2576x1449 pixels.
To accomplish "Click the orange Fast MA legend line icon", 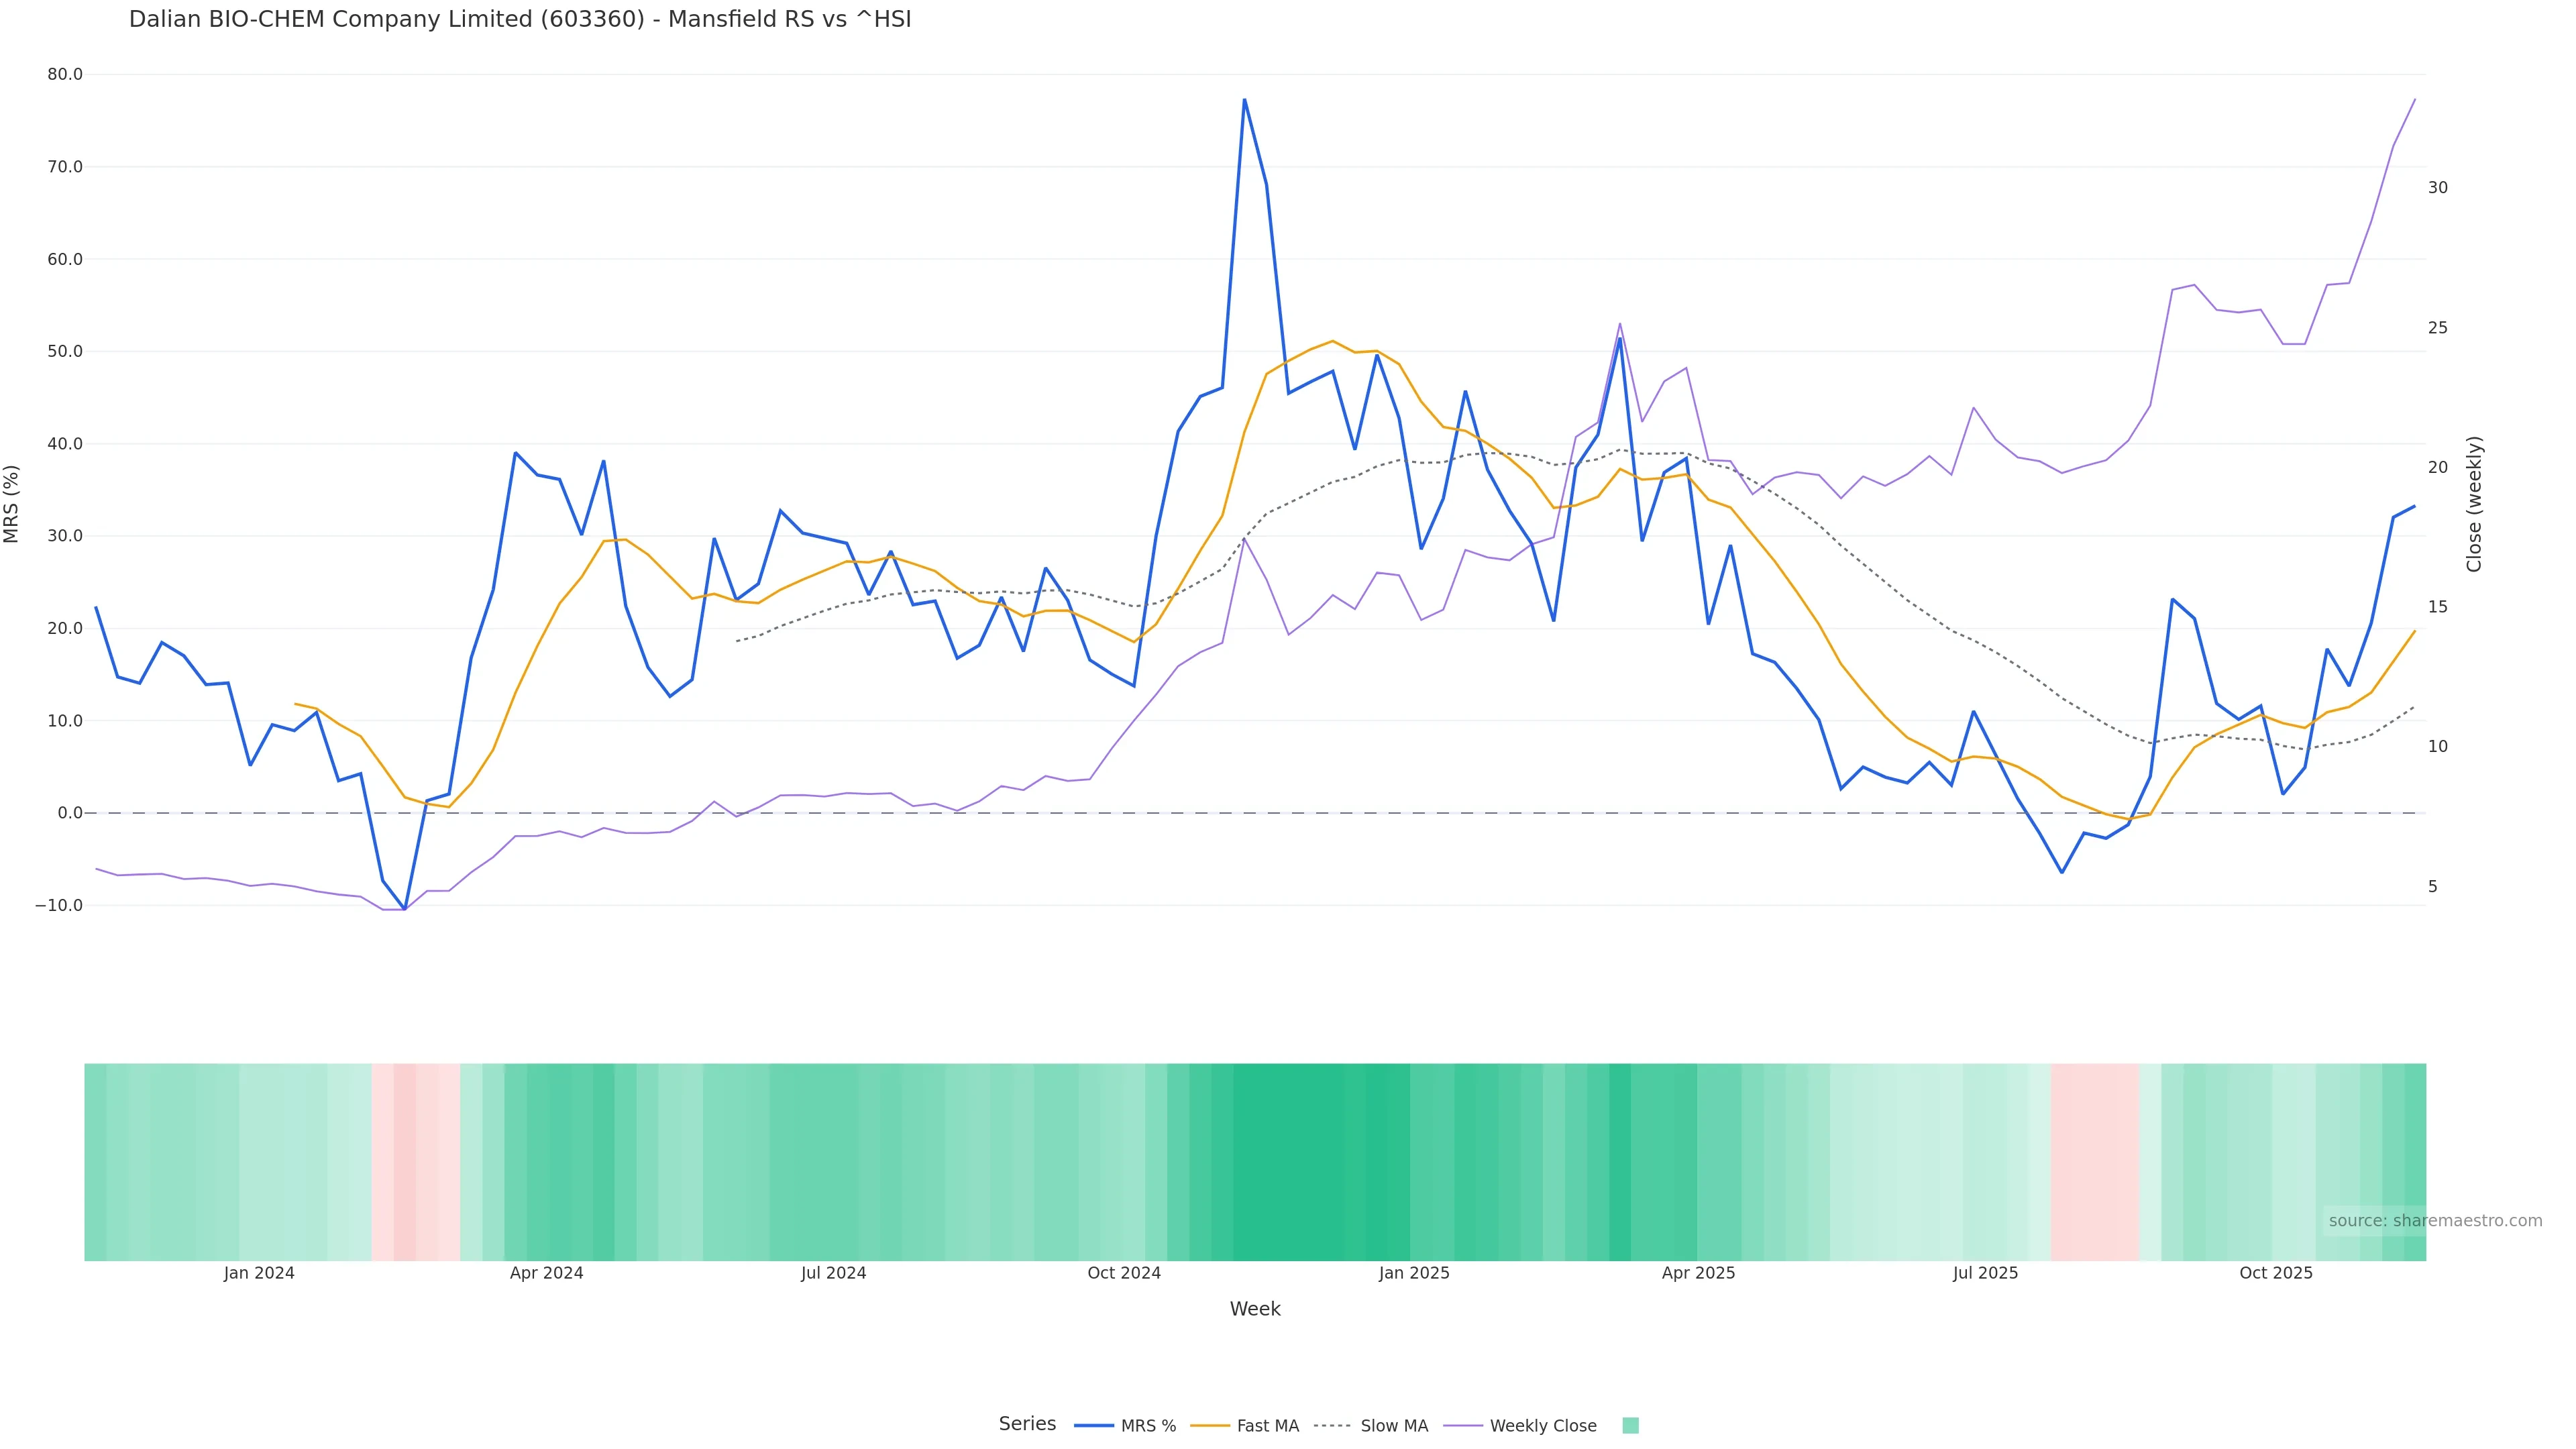I will click(x=1210, y=1426).
